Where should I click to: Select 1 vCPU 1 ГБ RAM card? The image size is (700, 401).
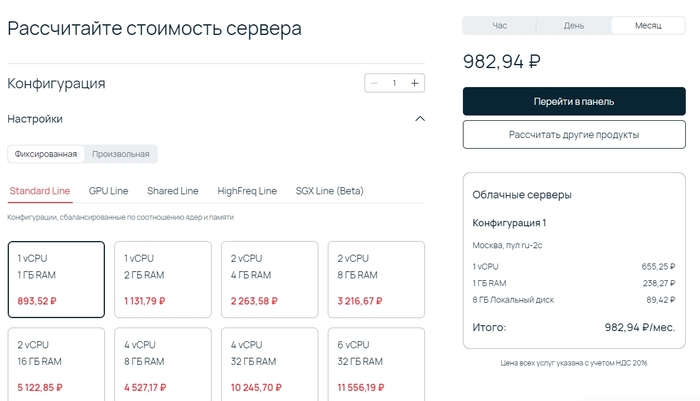tap(56, 279)
